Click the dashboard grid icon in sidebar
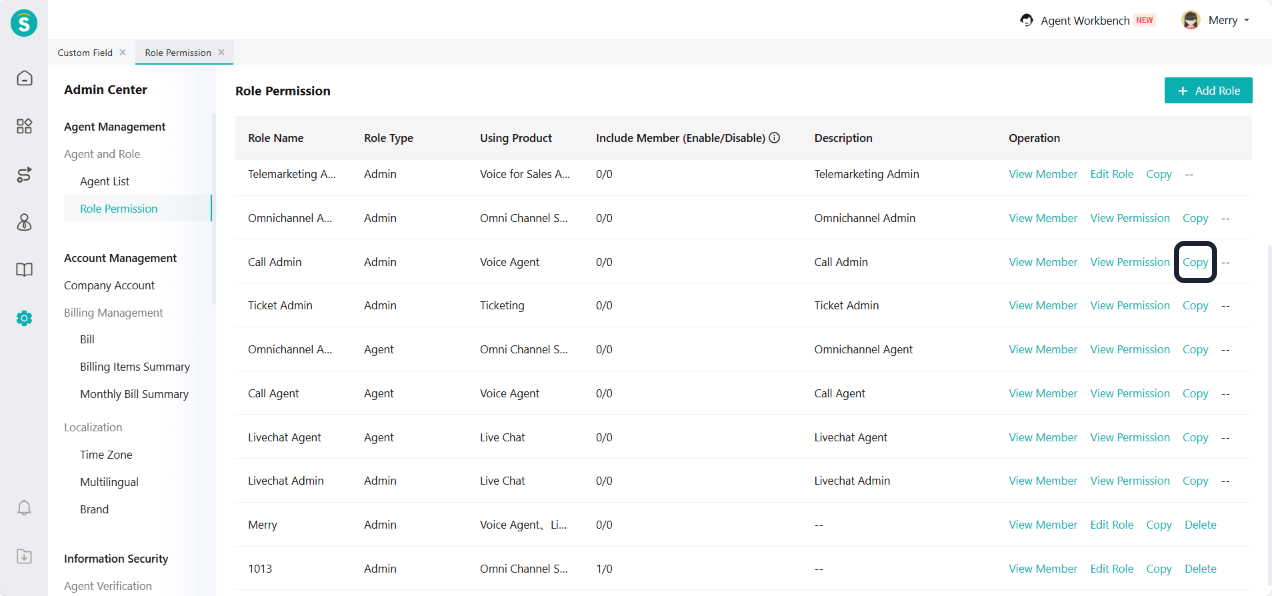Image resolution: width=1272 pixels, height=596 pixels. (x=24, y=126)
